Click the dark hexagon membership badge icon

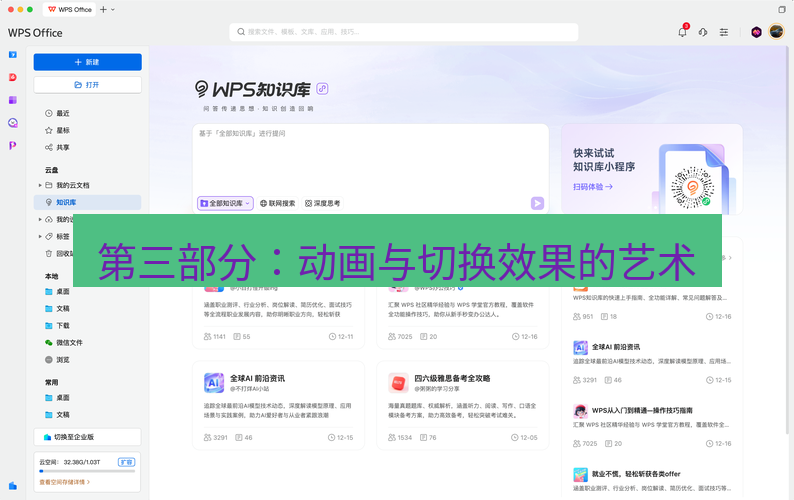pyautogui.click(x=756, y=32)
